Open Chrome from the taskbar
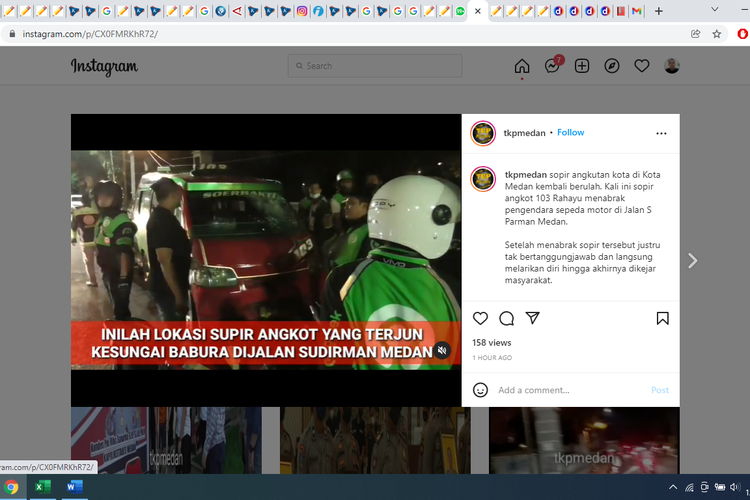750x500 pixels. click(11, 487)
